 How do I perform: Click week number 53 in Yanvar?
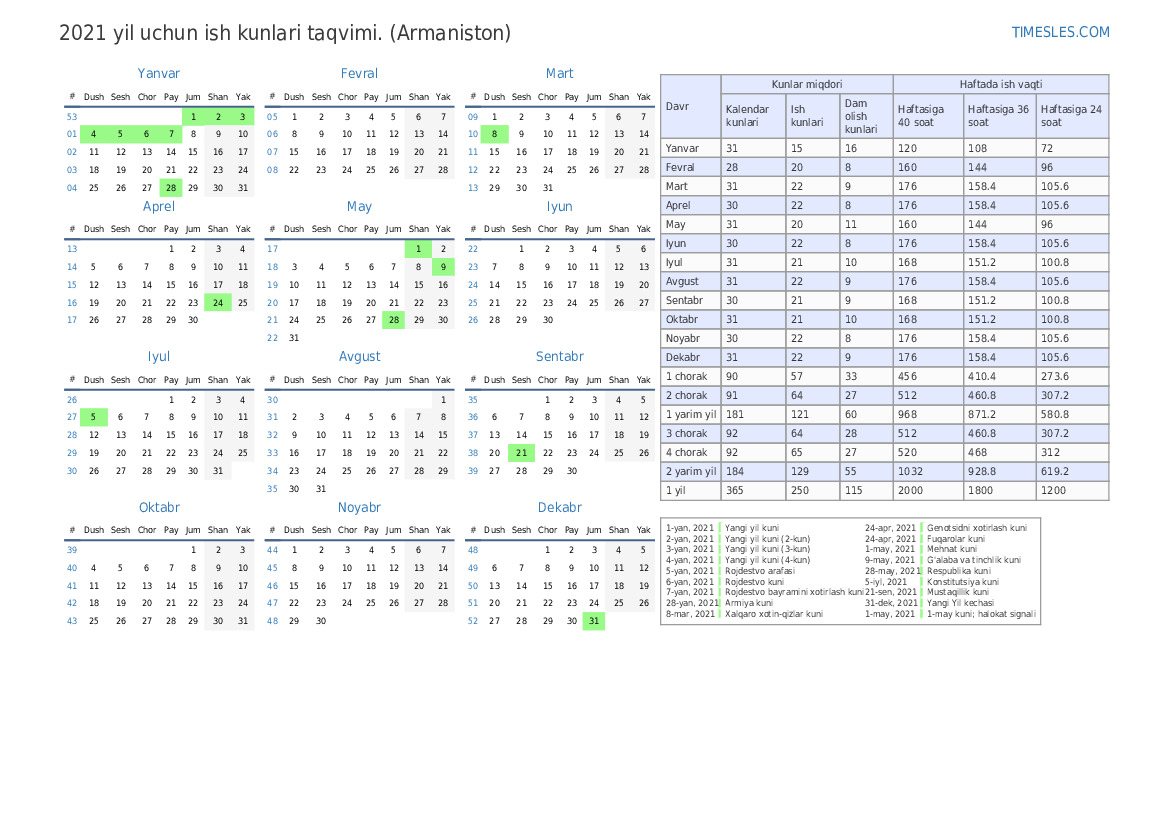72,117
